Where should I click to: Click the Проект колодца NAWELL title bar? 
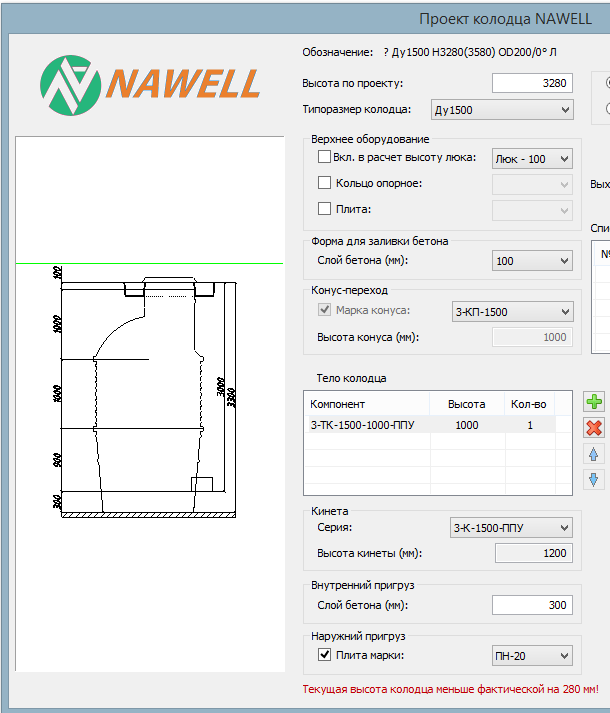pyautogui.click(x=305, y=19)
